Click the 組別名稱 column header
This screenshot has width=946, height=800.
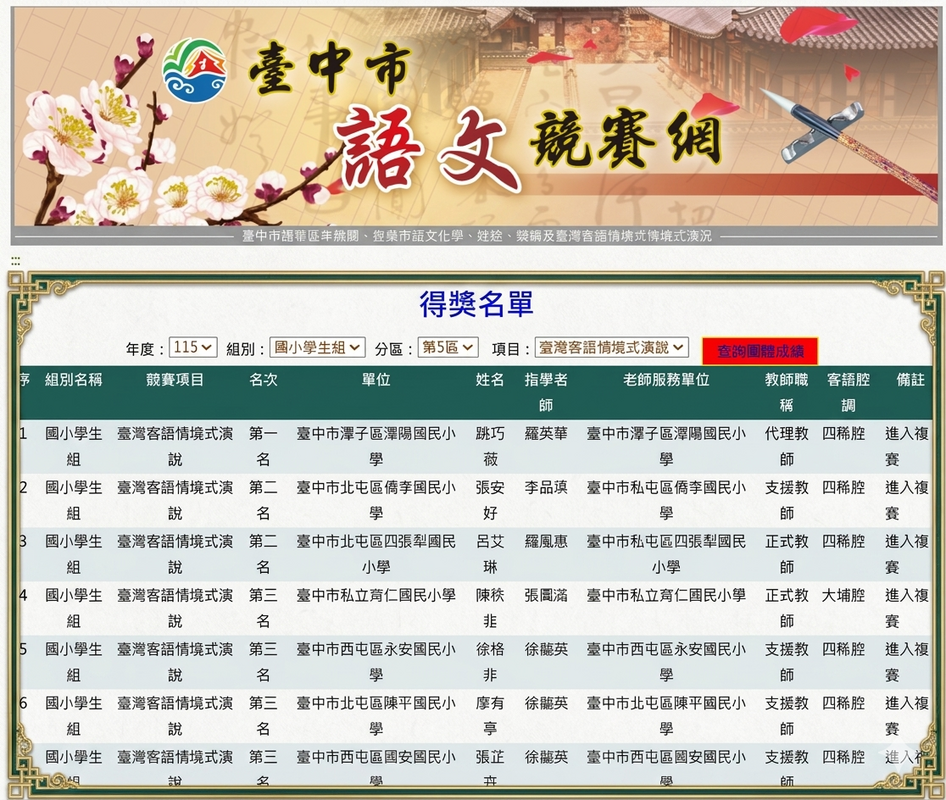tap(74, 380)
